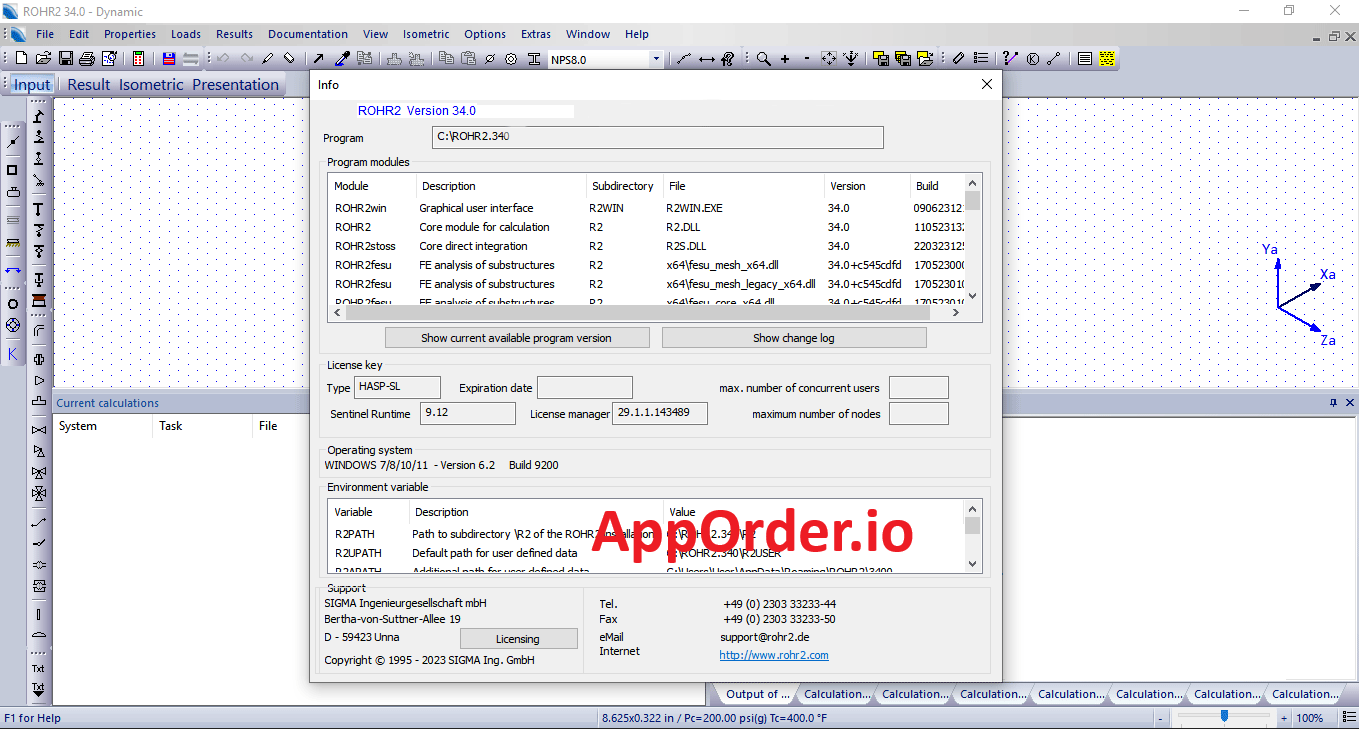This screenshot has width=1359, height=729.
Task: Select the ROHR2stoss module row
Action: coord(647,246)
